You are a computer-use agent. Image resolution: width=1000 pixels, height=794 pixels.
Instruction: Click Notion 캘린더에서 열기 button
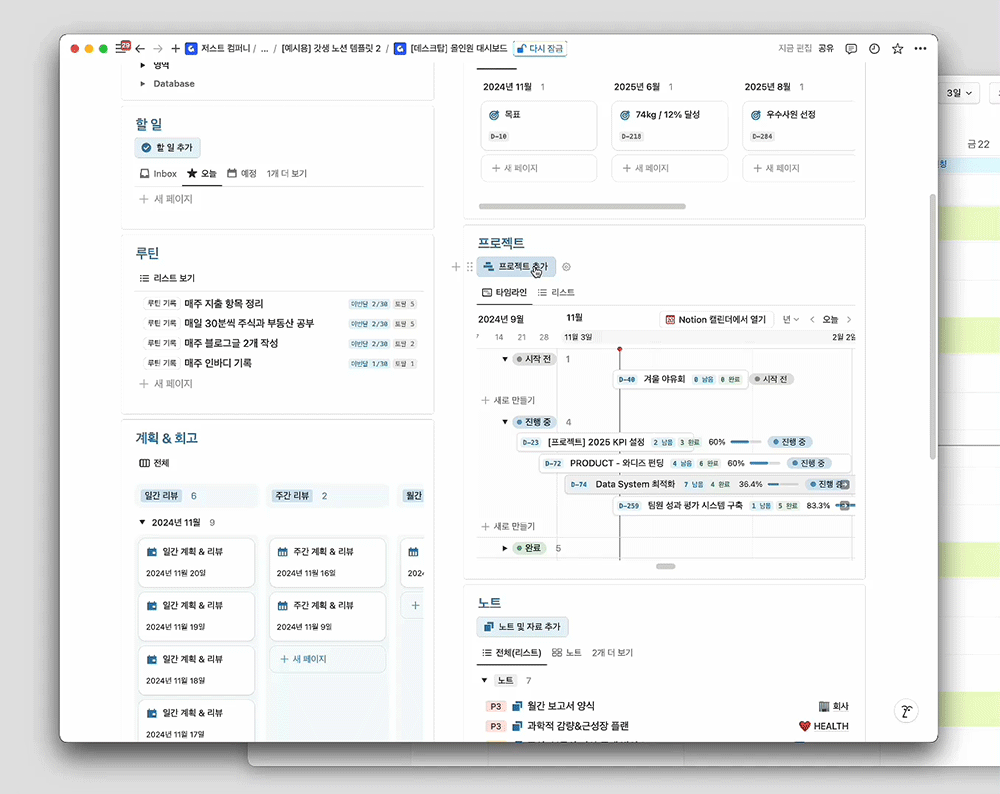click(716, 320)
